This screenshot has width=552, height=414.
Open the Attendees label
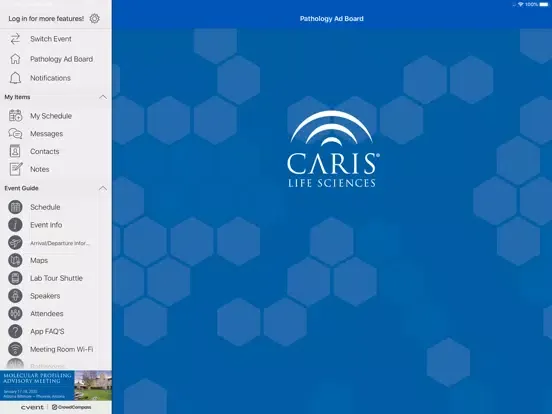(x=47, y=314)
